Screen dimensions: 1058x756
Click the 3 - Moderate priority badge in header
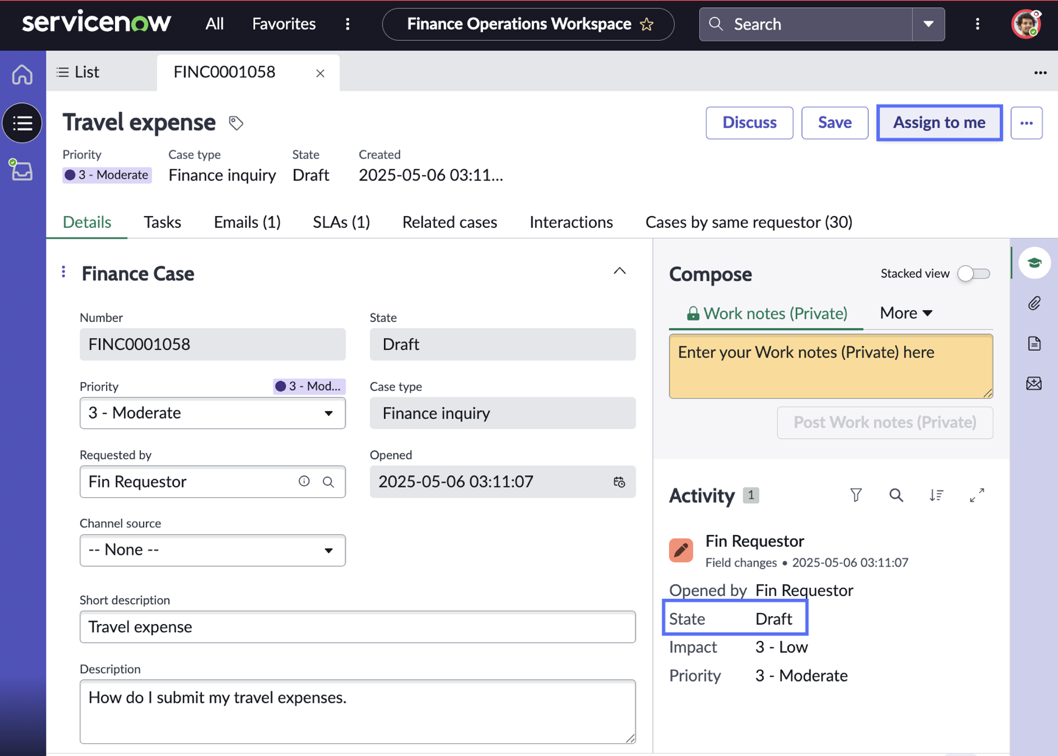click(107, 175)
